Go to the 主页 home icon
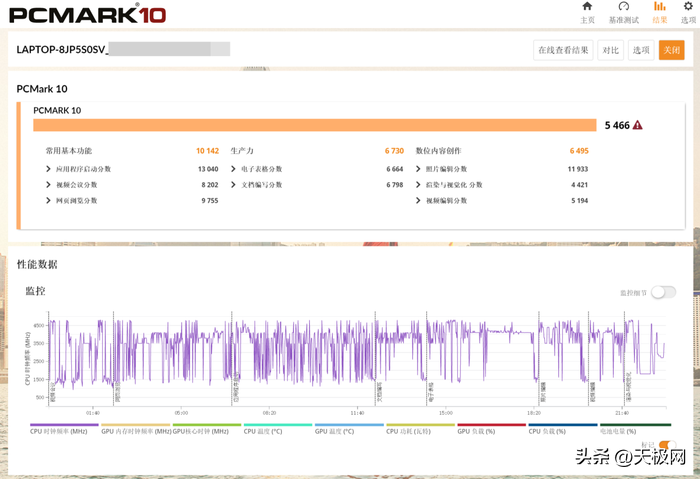This screenshot has width=700, height=479. 587,7
